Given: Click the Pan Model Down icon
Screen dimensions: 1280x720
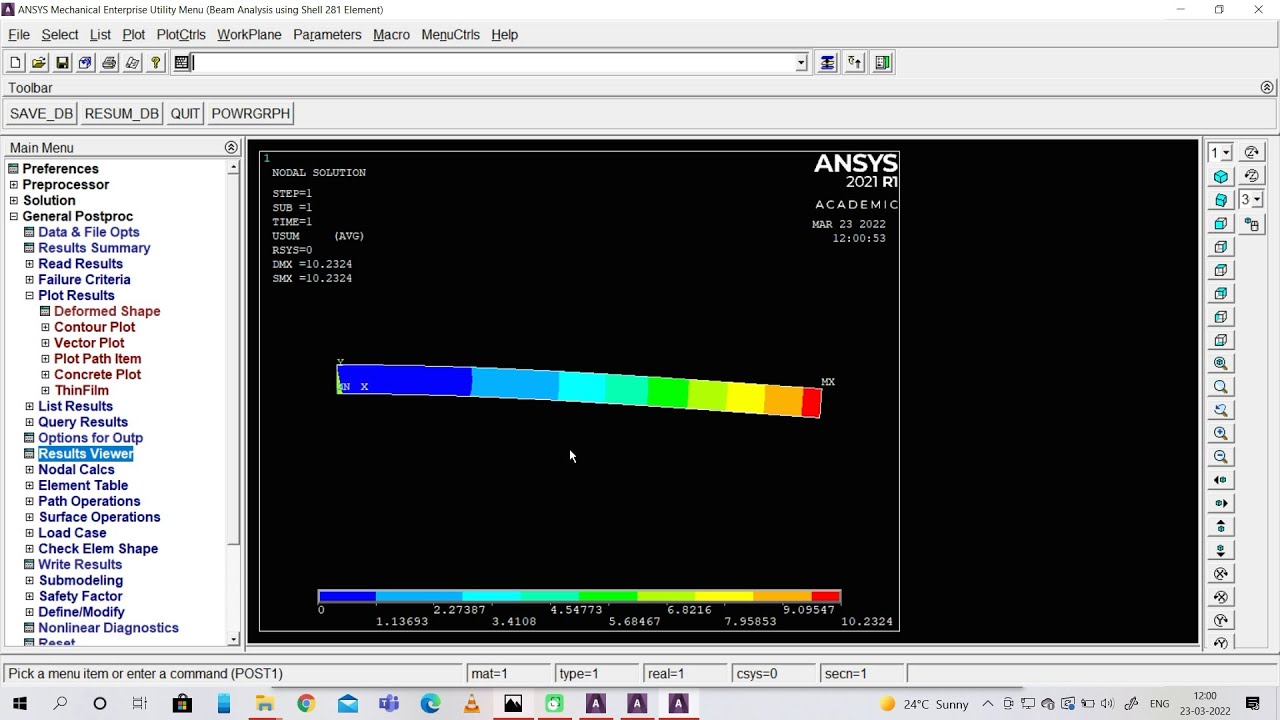Looking at the screenshot, I should tap(1221, 550).
